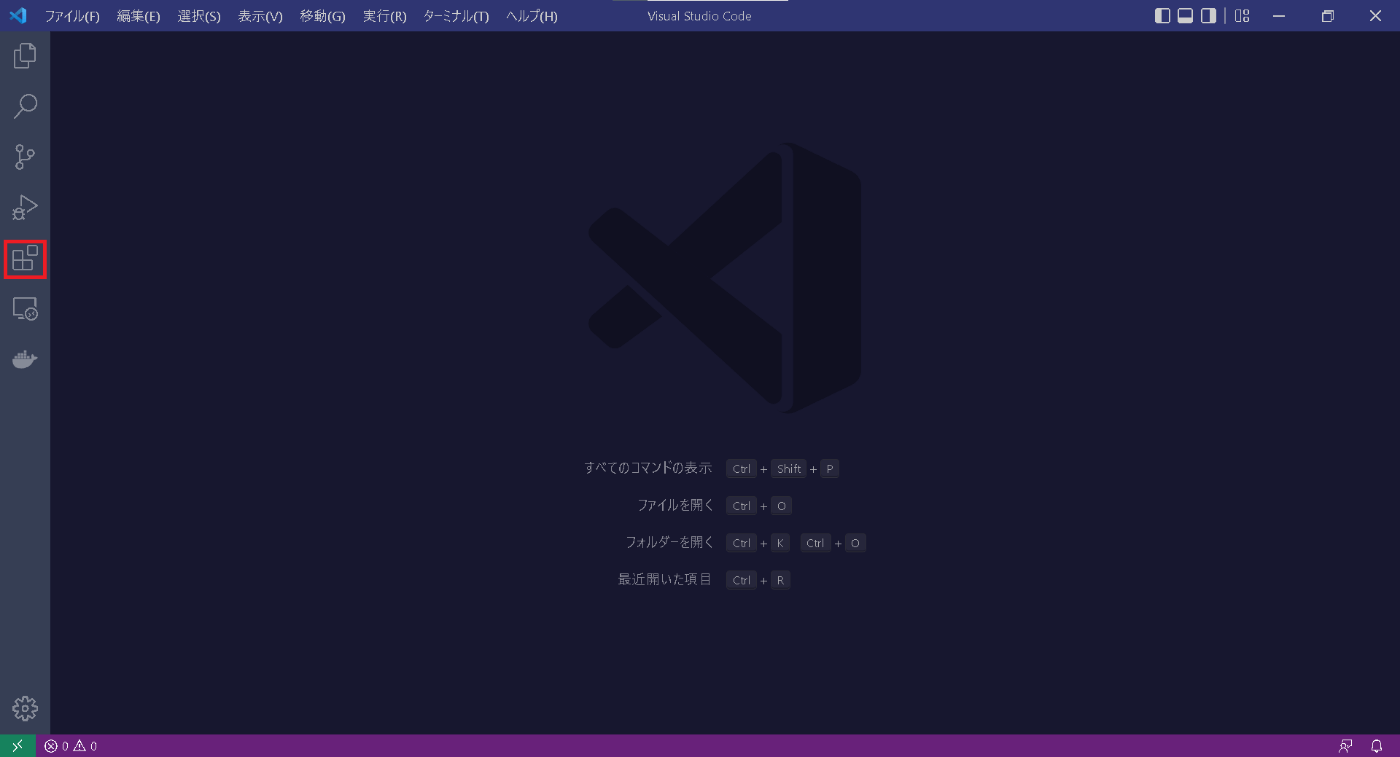Open the Extensions view

pyautogui.click(x=25, y=259)
